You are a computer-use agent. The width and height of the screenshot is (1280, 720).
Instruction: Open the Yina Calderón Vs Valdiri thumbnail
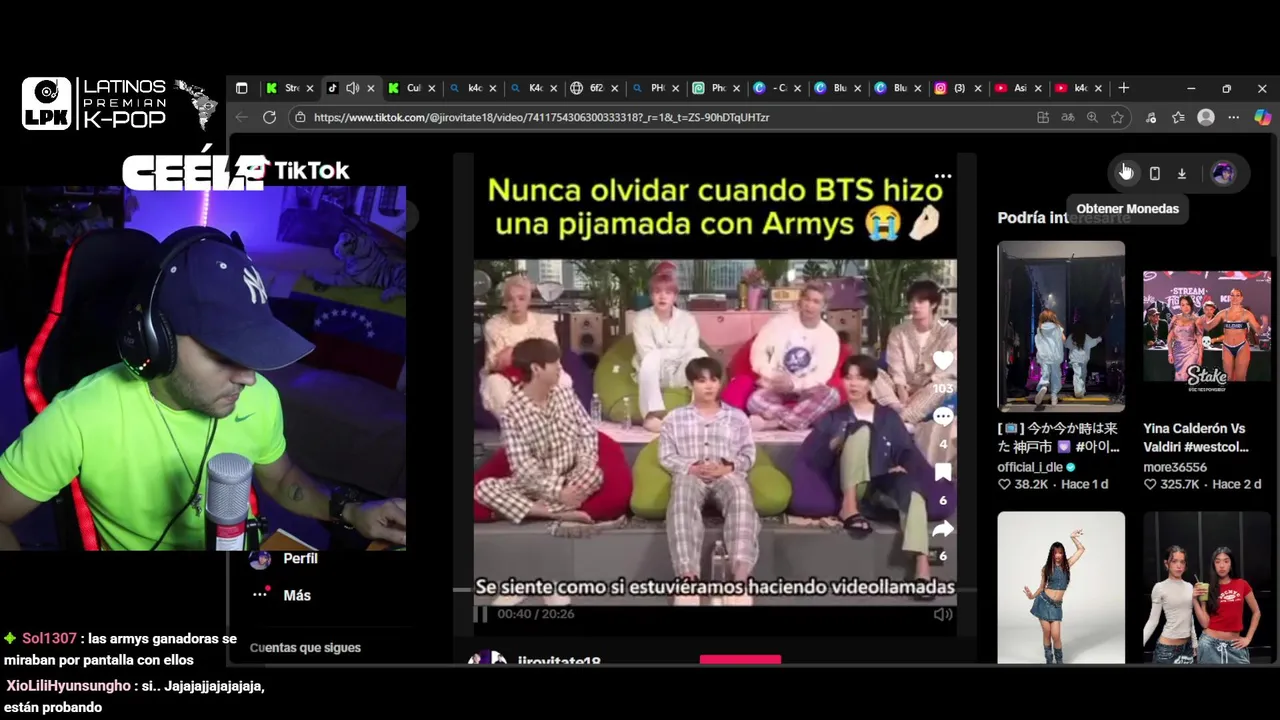tap(1207, 326)
